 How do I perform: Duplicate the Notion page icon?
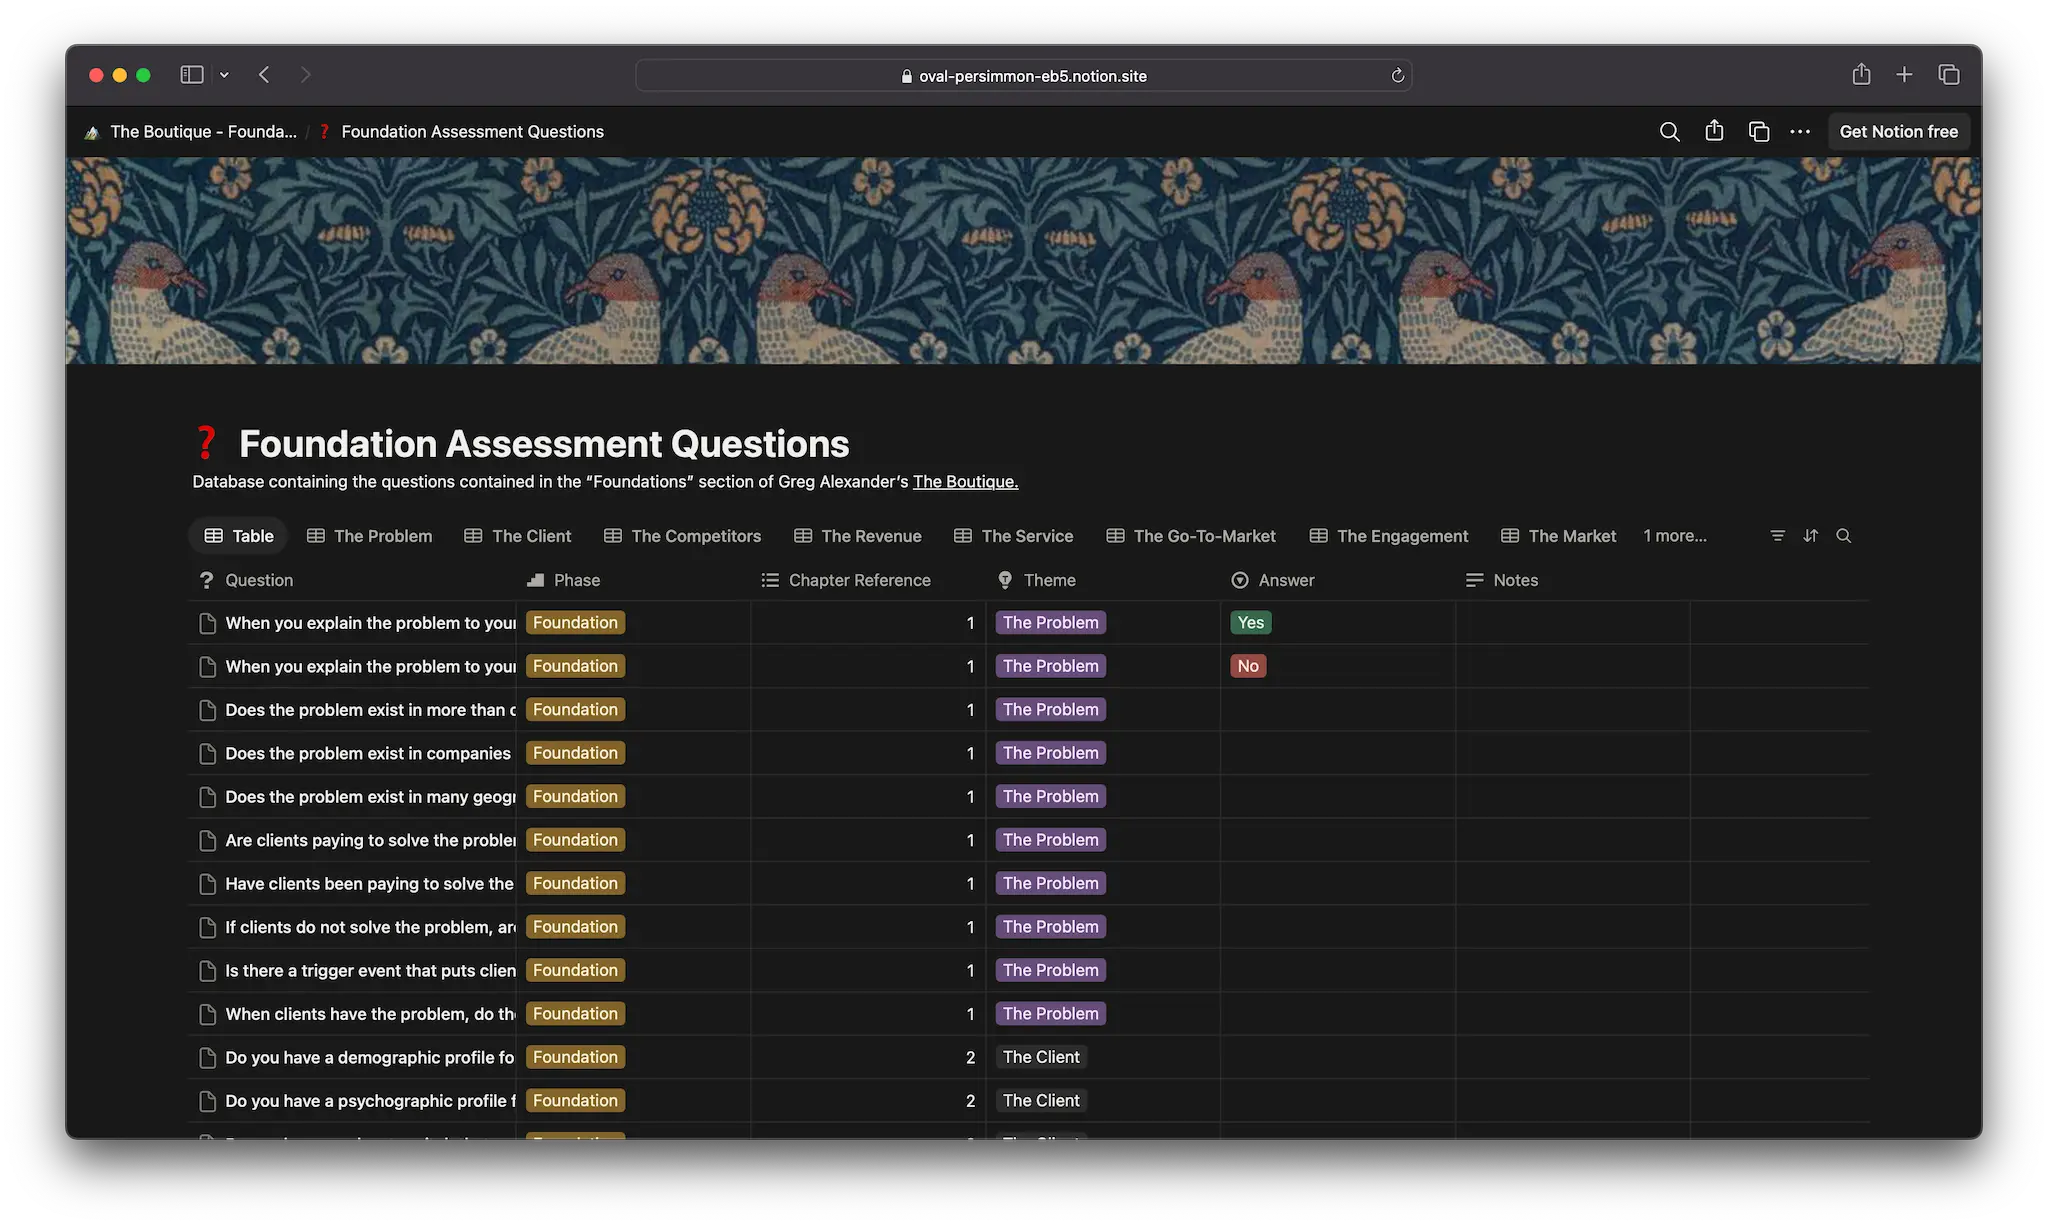(x=1759, y=132)
